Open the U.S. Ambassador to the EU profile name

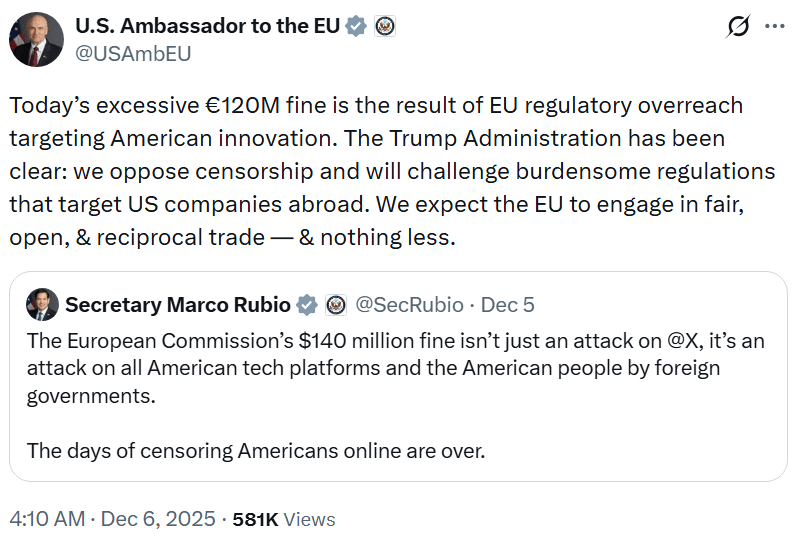pyautogui.click(x=208, y=27)
